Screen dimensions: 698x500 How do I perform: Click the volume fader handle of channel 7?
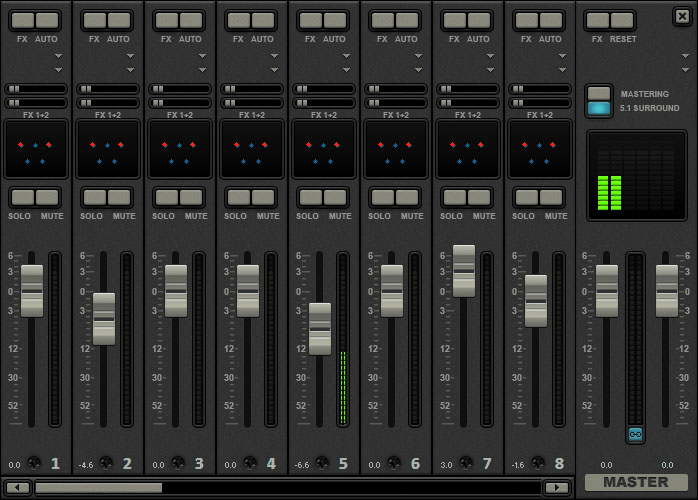(464, 271)
